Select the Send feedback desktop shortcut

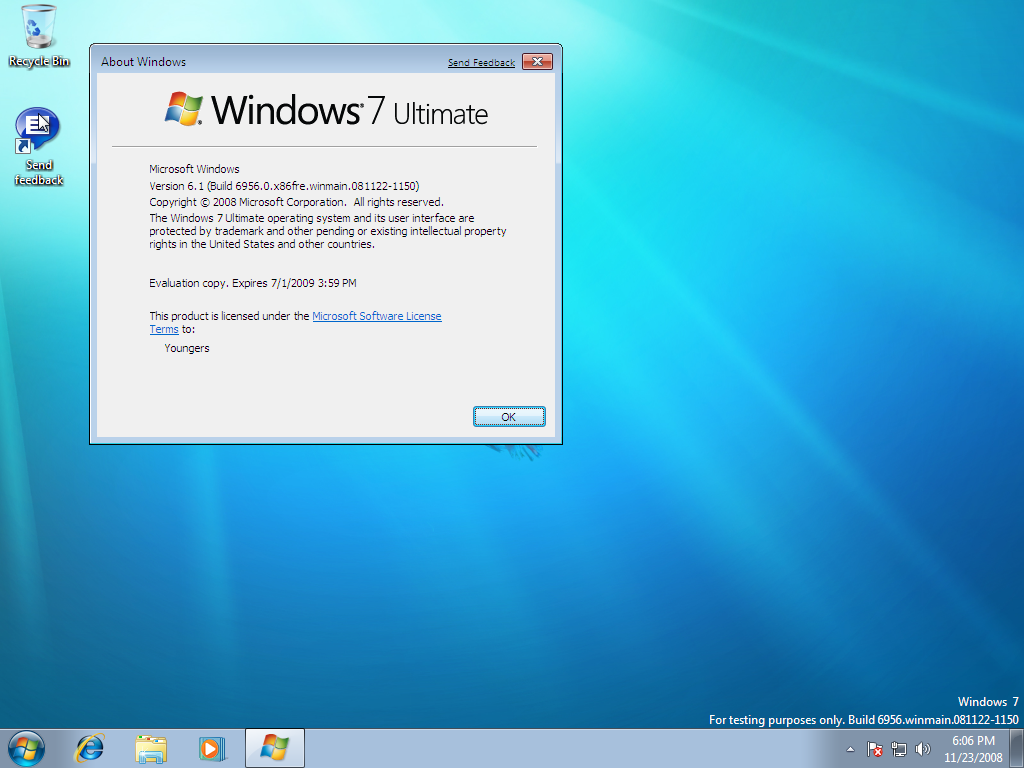39,147
